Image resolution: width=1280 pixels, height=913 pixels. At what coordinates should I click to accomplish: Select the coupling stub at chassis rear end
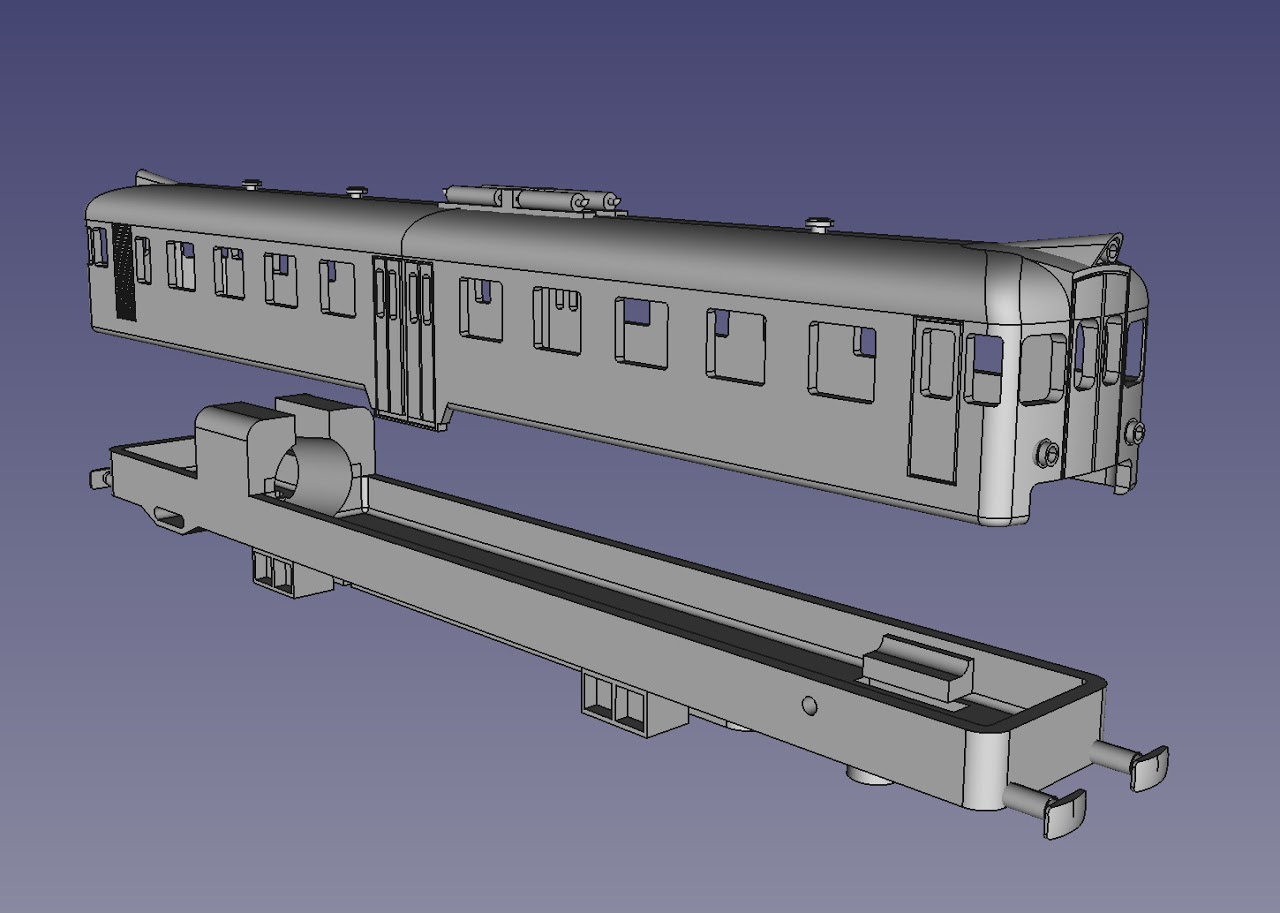[99, 479]
